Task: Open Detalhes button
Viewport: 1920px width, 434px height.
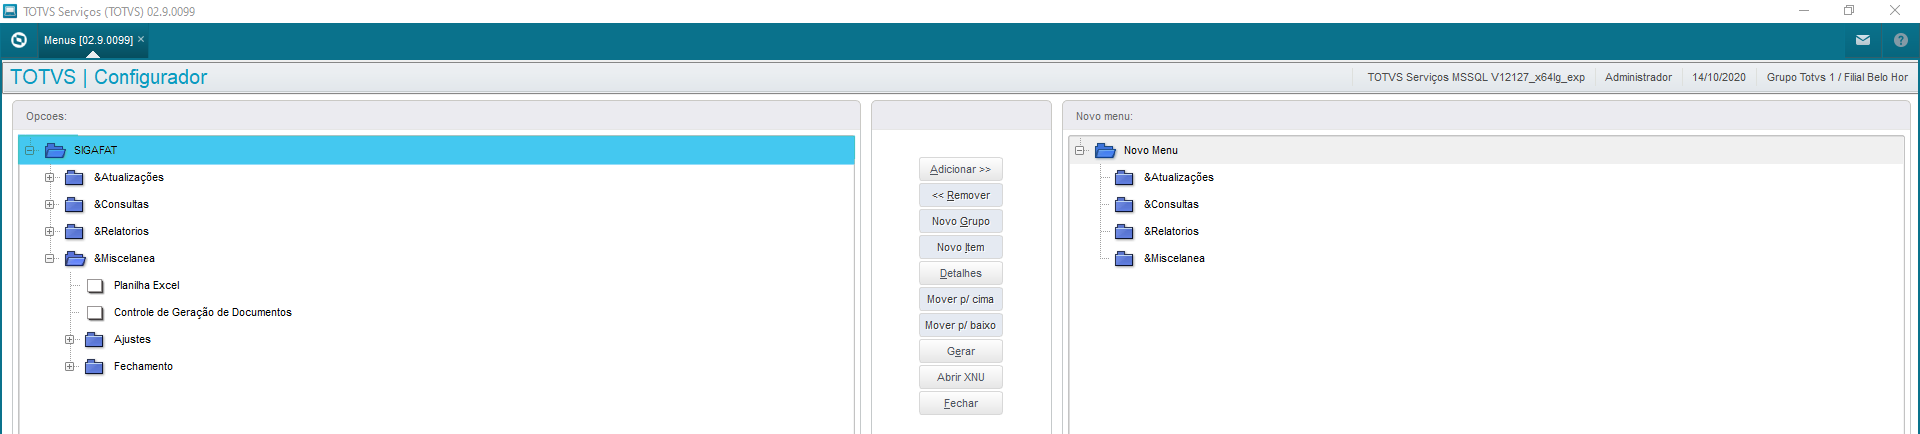Action: click(960, 273)
